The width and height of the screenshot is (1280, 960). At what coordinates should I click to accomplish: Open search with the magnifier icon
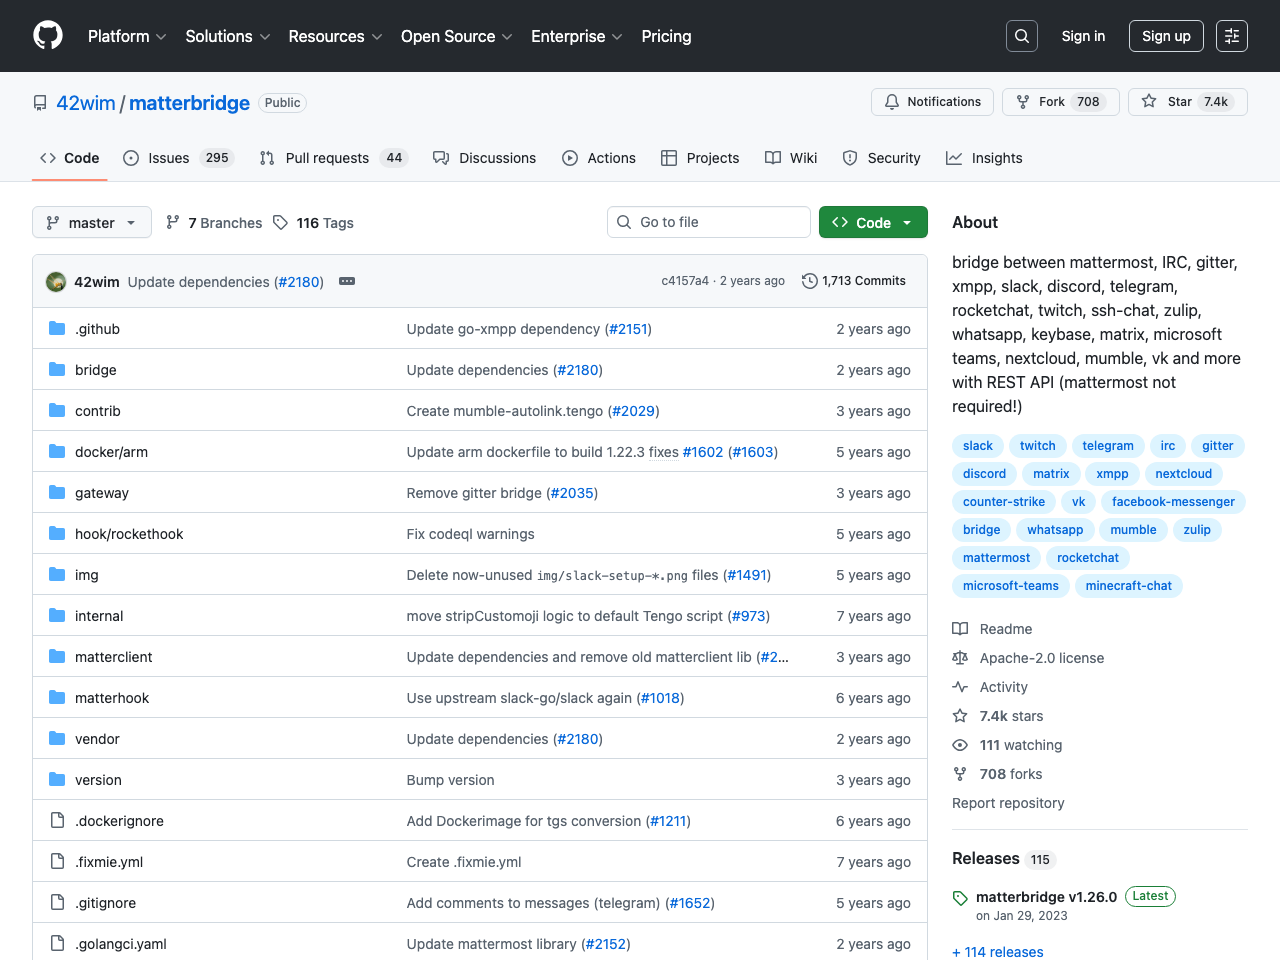click(1021, 36)
